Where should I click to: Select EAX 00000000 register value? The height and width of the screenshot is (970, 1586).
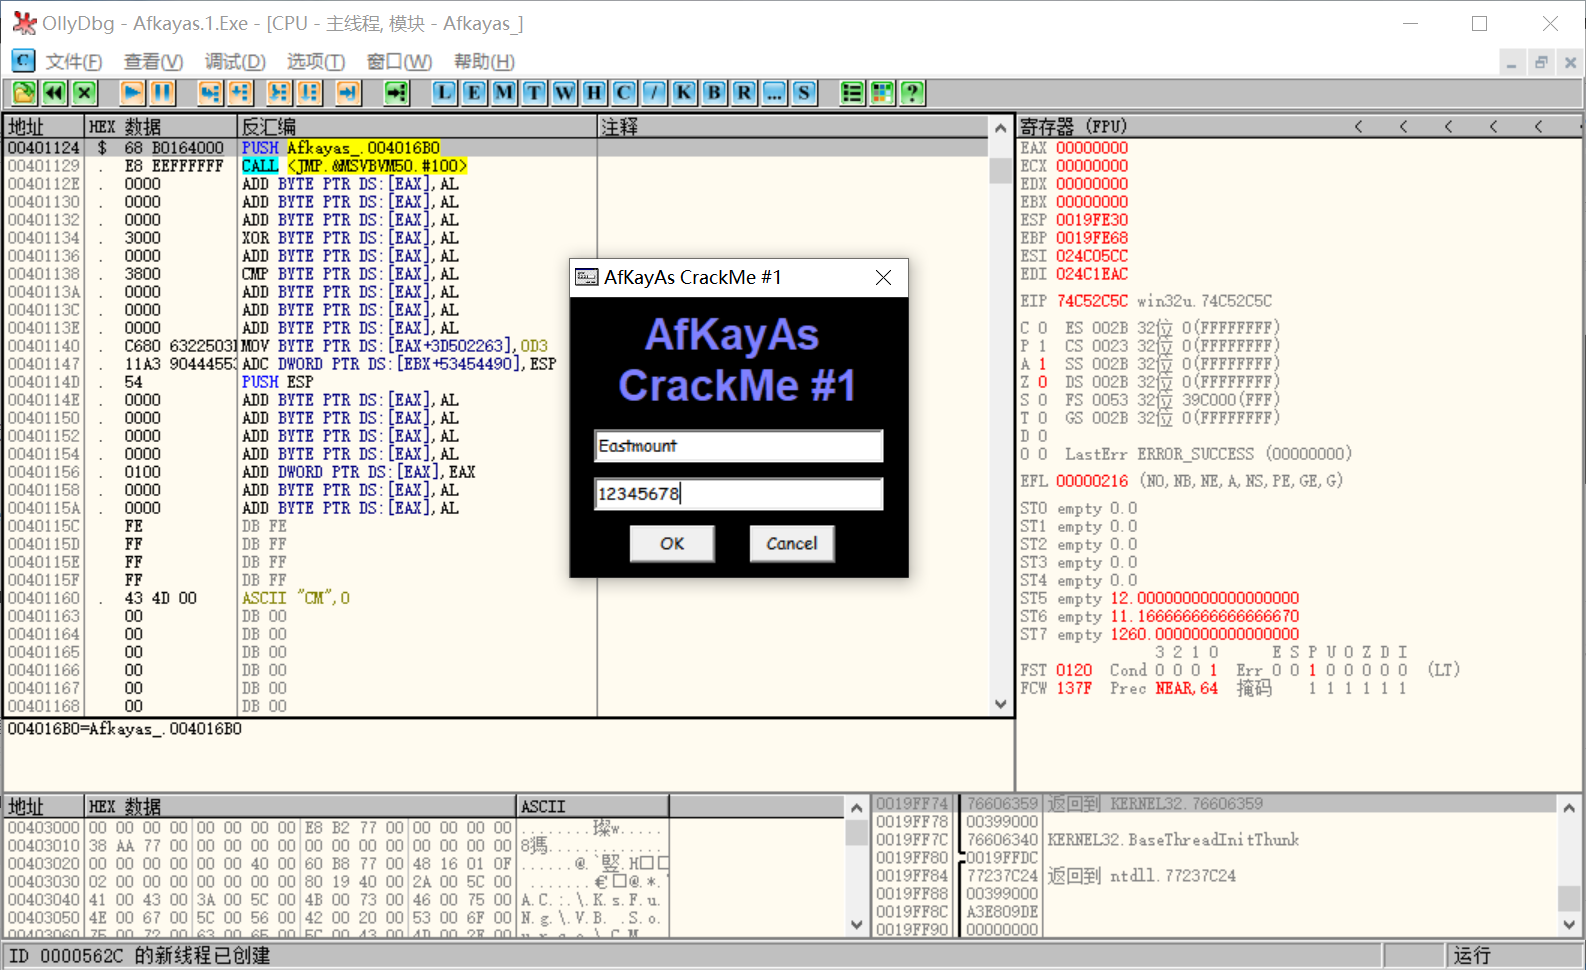click(x=1092, y=148)
